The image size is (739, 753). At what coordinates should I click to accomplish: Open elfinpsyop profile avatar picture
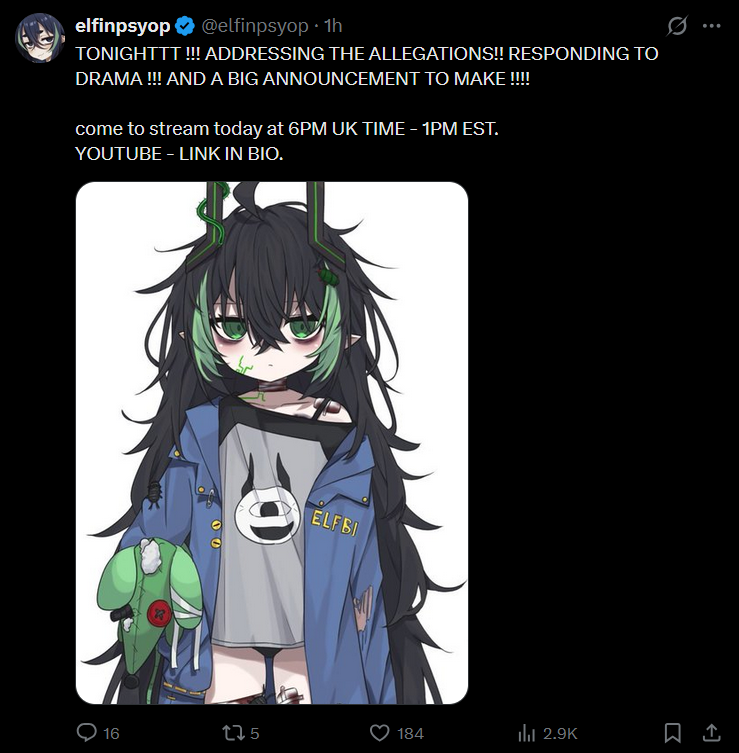point(40,38)
